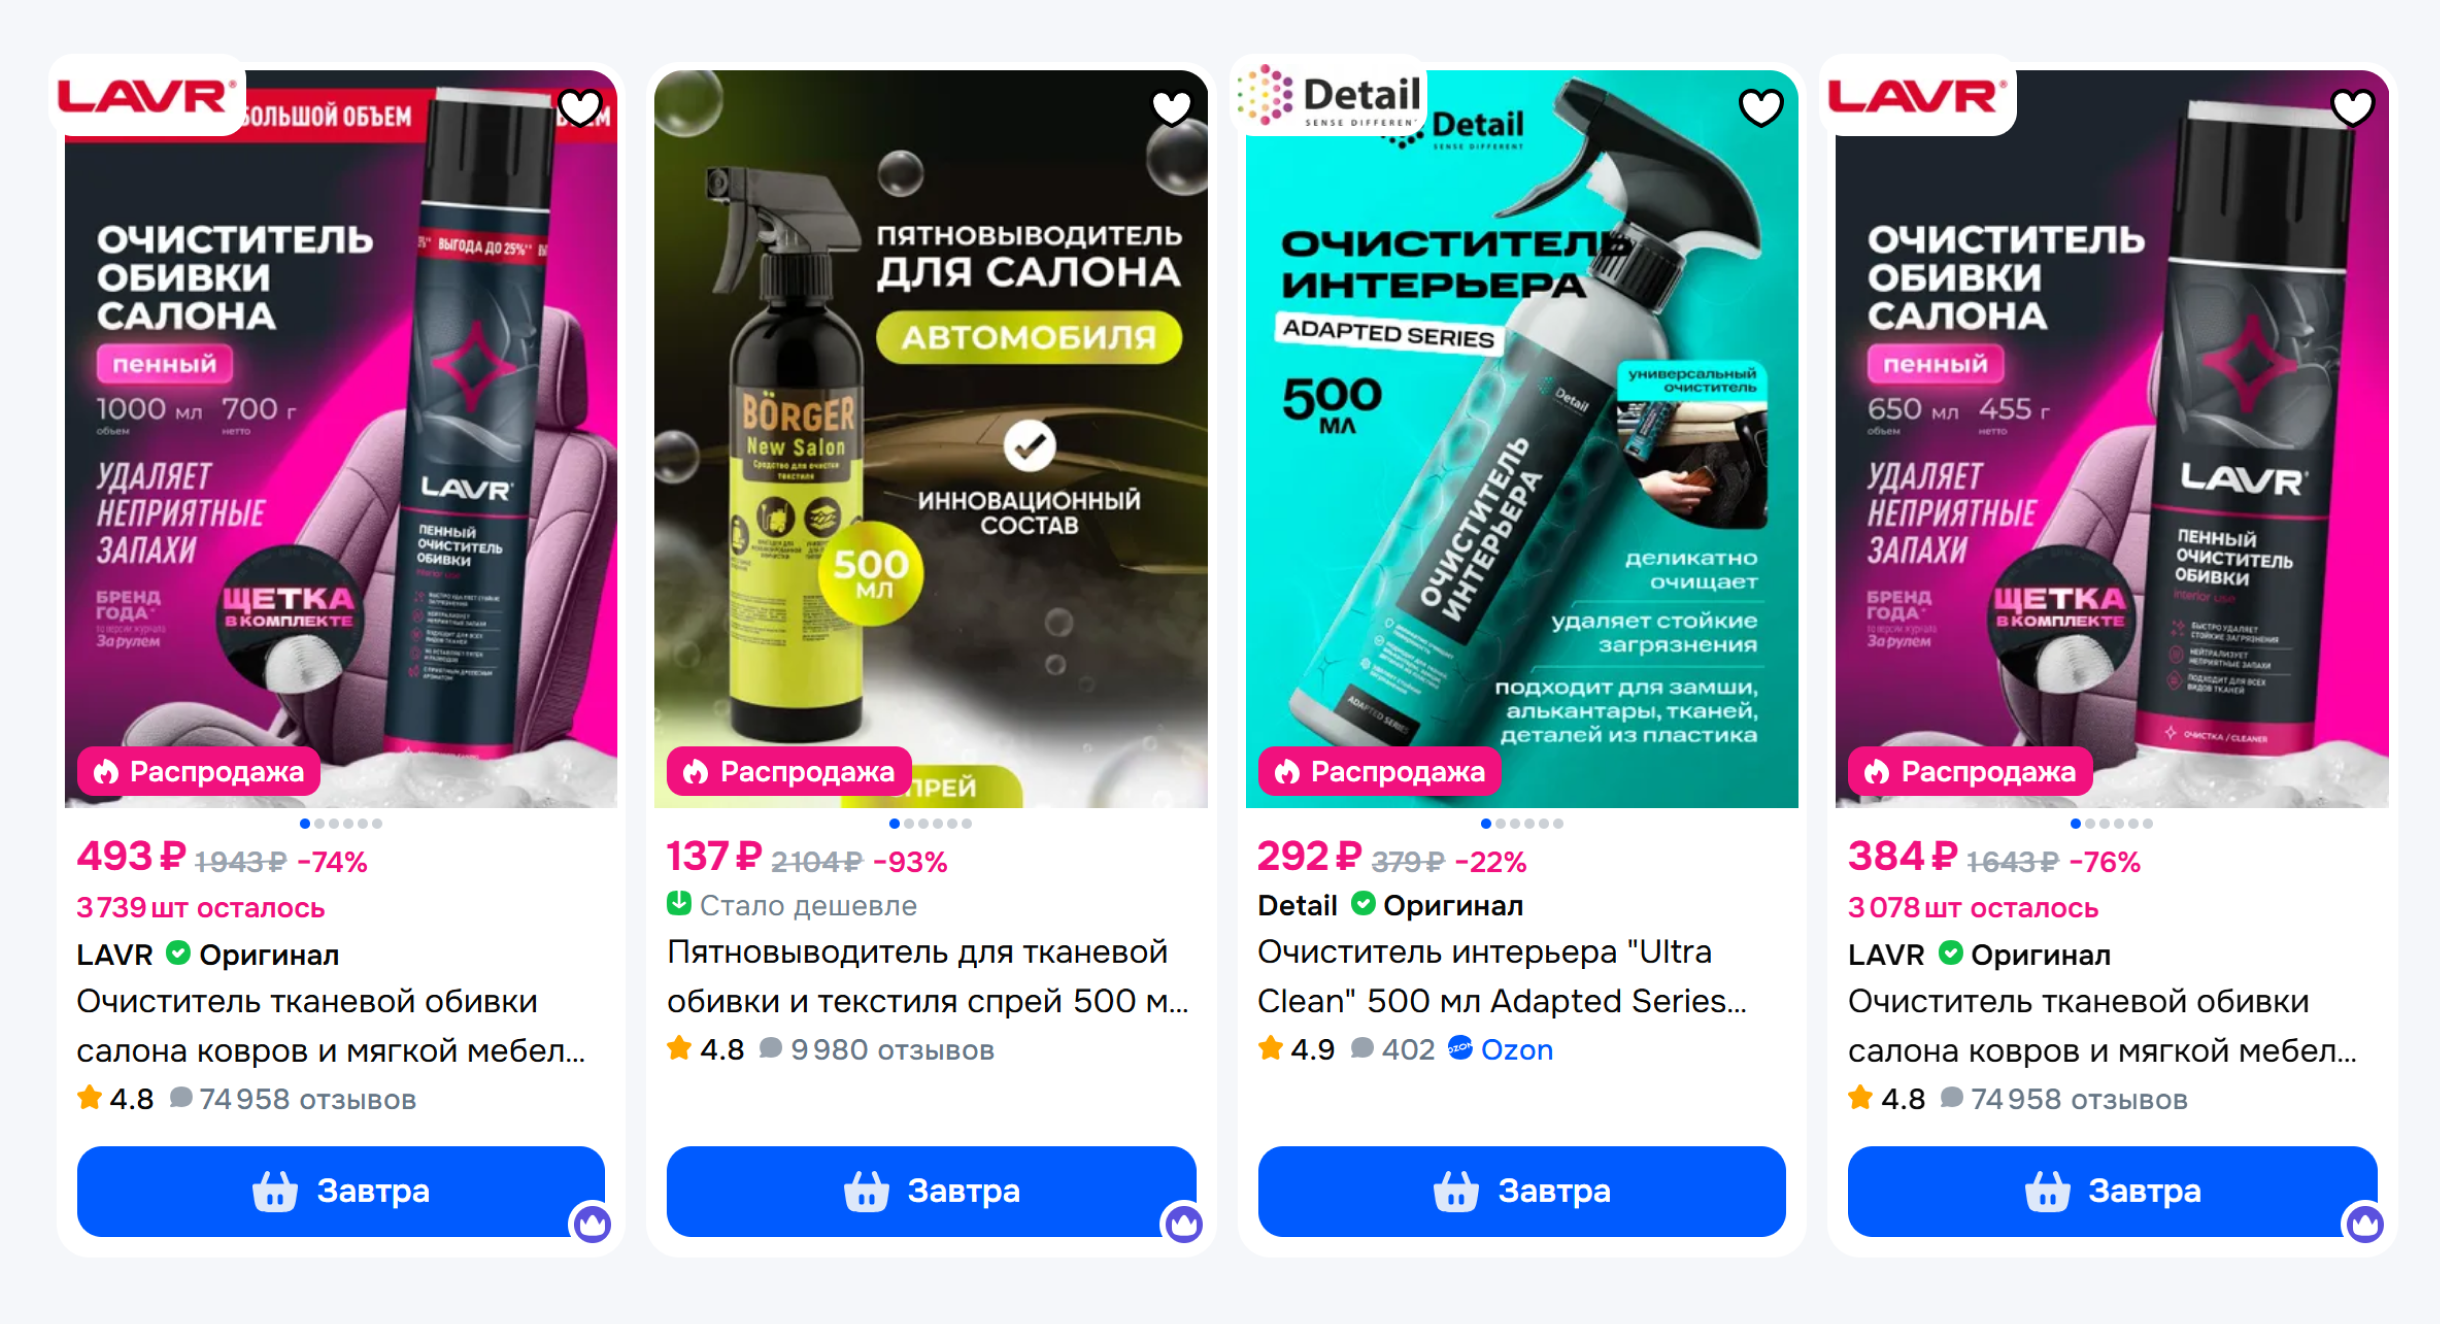The height and width of the screenshot is (1324, 2440).
Task: Open Очиститель интерьера Ultra Clean title link
Action: pyautogui.click(x=1502, y=976)
